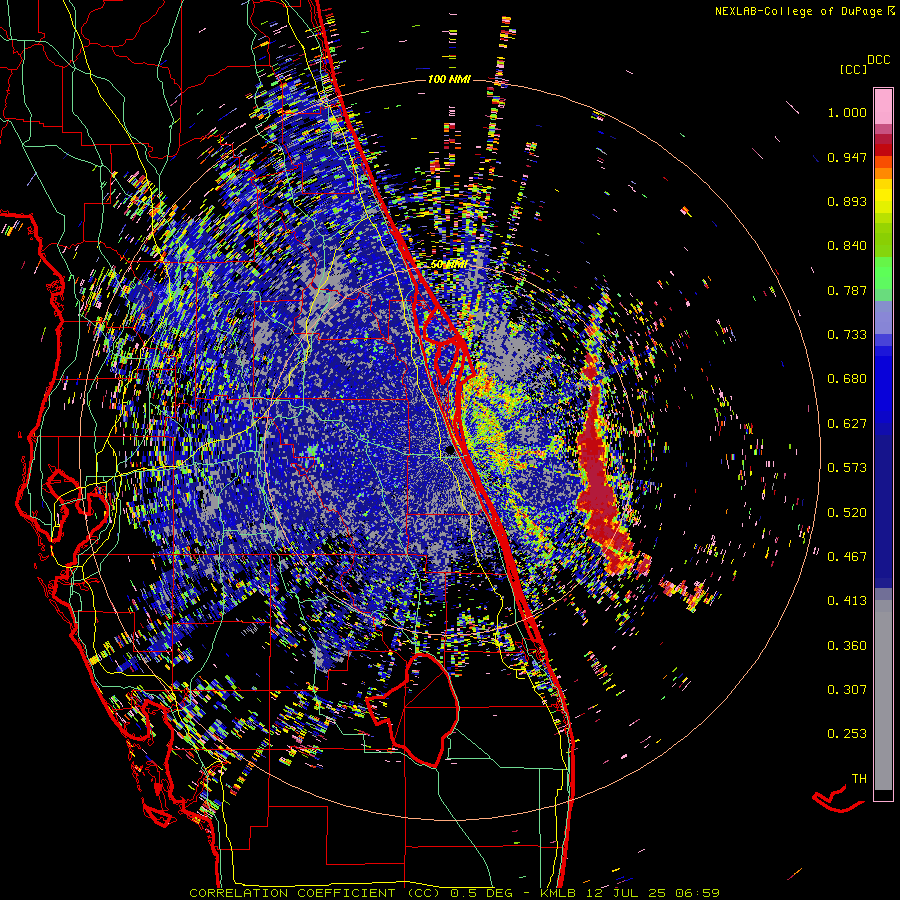
Task: Click the 0.787 scale value
Action: coord(847,290)
